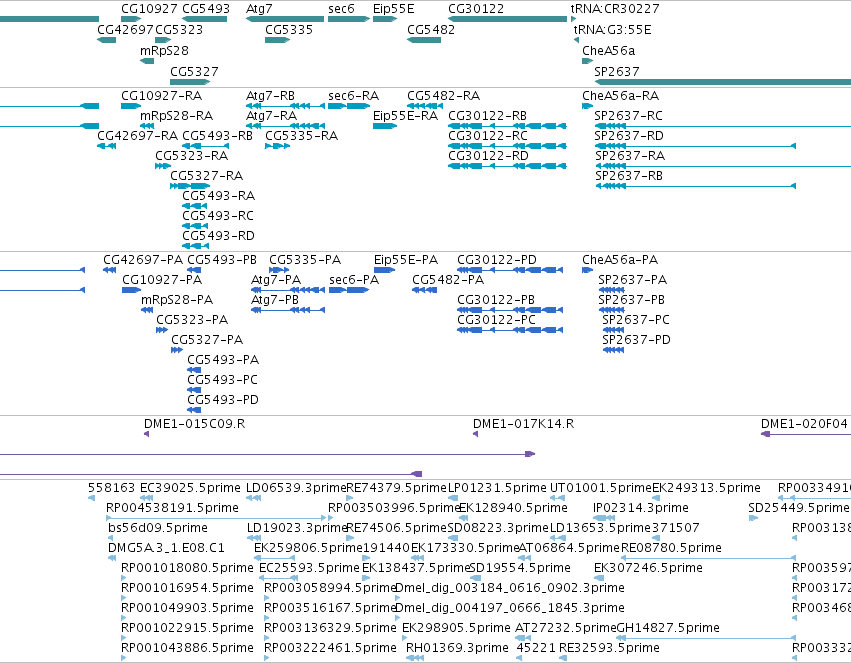Click the tRNA:G3:55E label
Screen dimensions: 851x663
click(x=613, y=29)
